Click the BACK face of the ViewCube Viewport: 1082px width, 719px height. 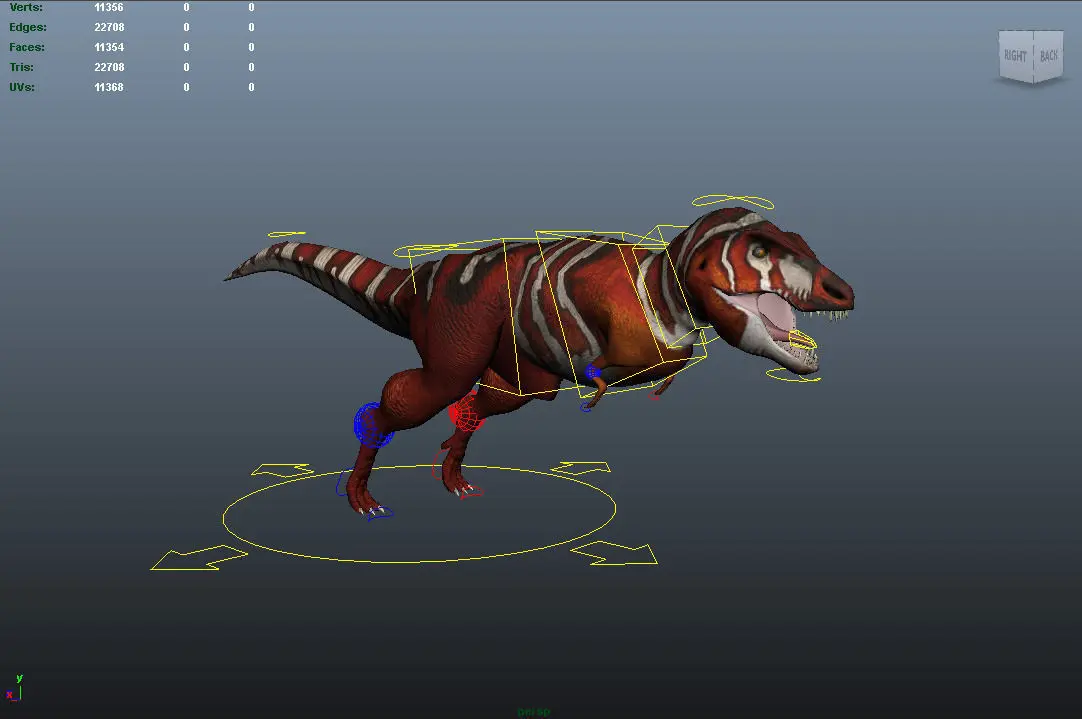tap(1048, 56)
